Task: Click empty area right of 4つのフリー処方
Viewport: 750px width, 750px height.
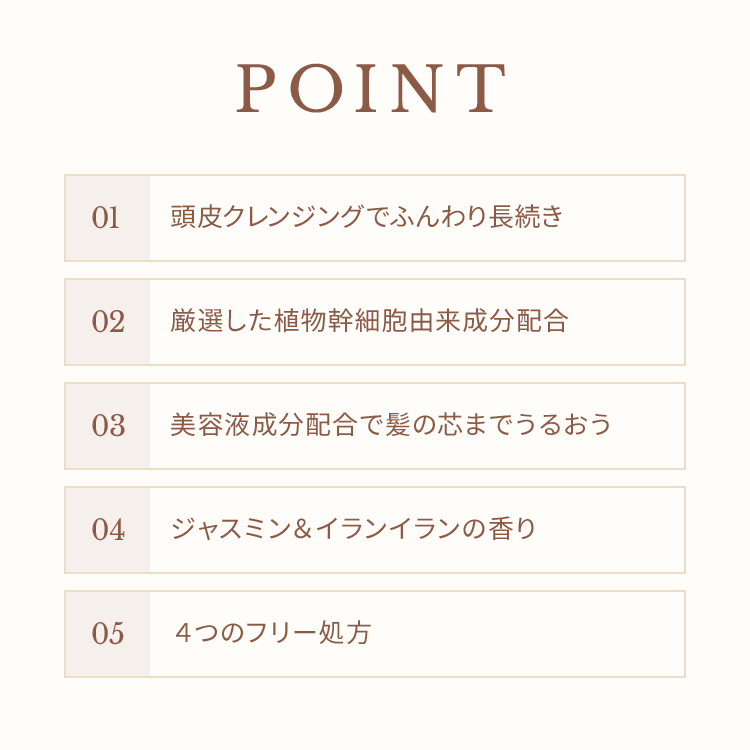Action: [526, 634]
